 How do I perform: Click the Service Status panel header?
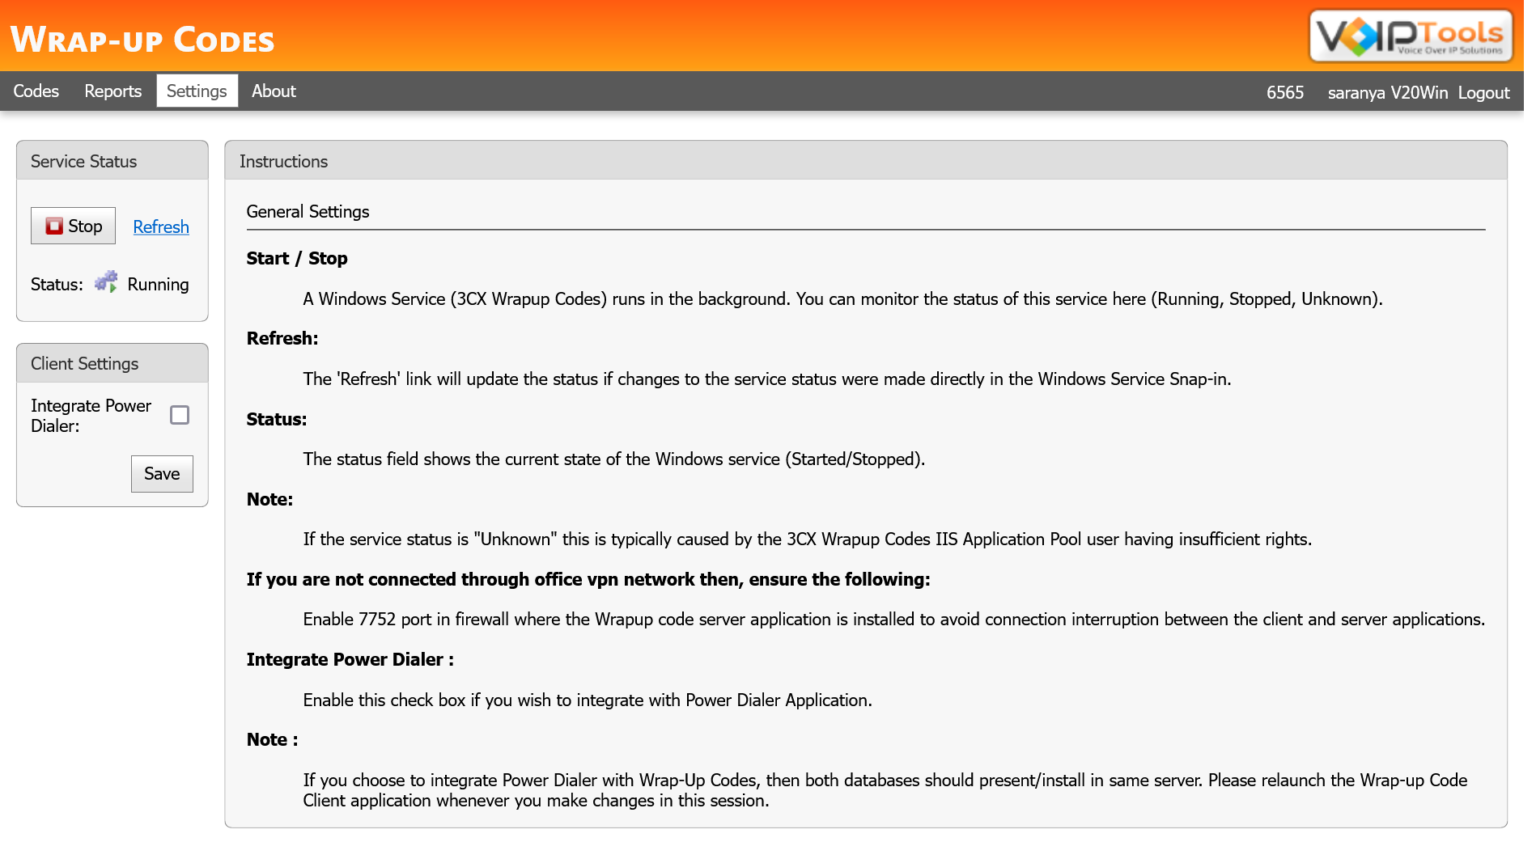[x=82, y=161]
